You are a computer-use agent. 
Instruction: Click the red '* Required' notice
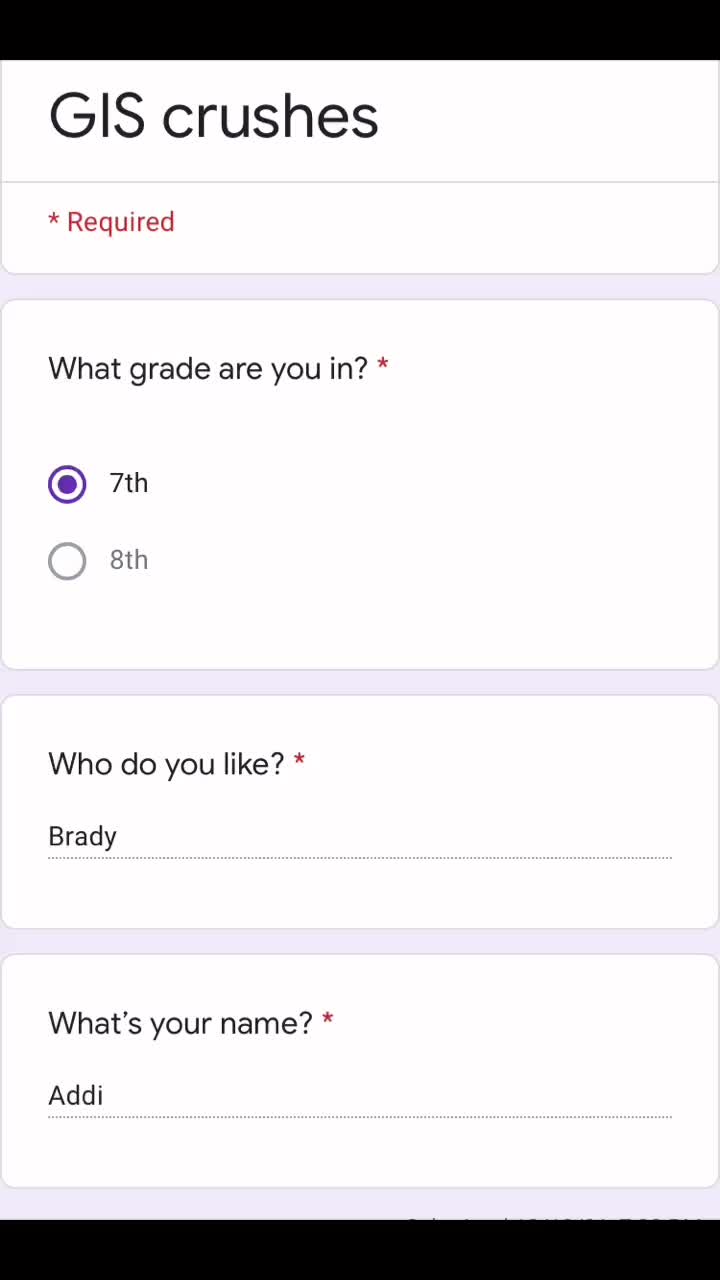pyautogui.click(x=111, y=221)
